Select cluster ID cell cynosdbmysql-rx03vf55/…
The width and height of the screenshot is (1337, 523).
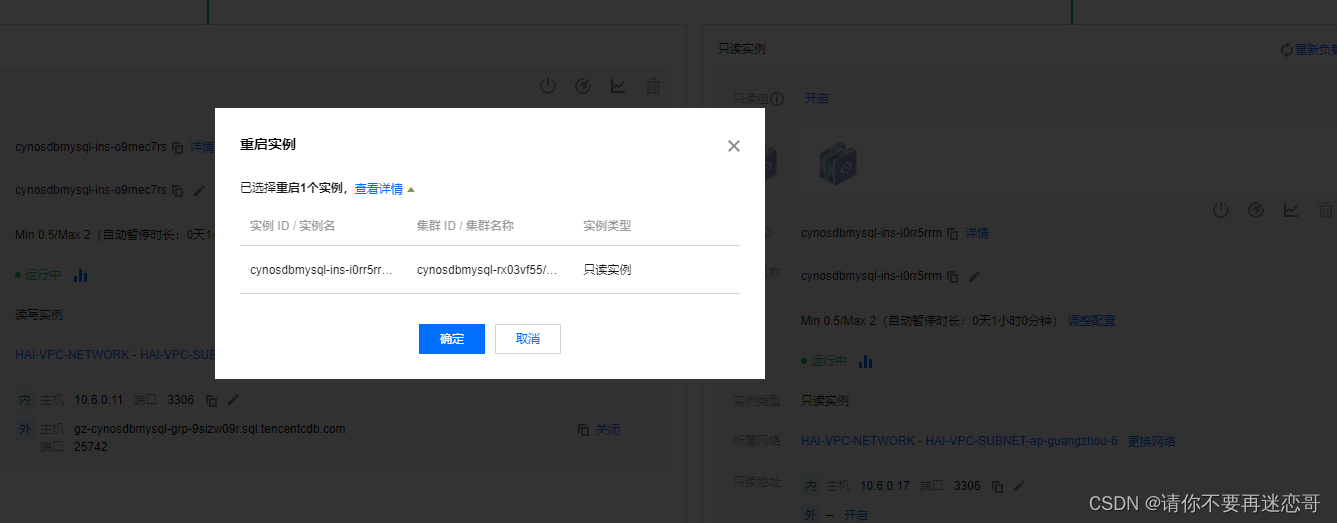point(487,270)
